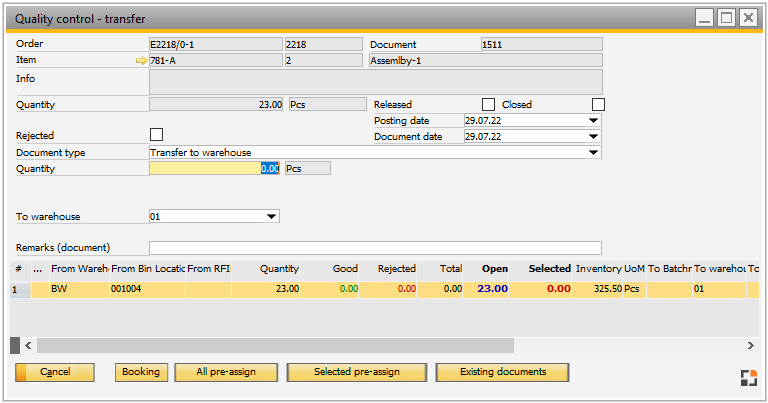Open the Posting date dropdown
Viewport: 768px width, 403px height.
click(594, 121)
